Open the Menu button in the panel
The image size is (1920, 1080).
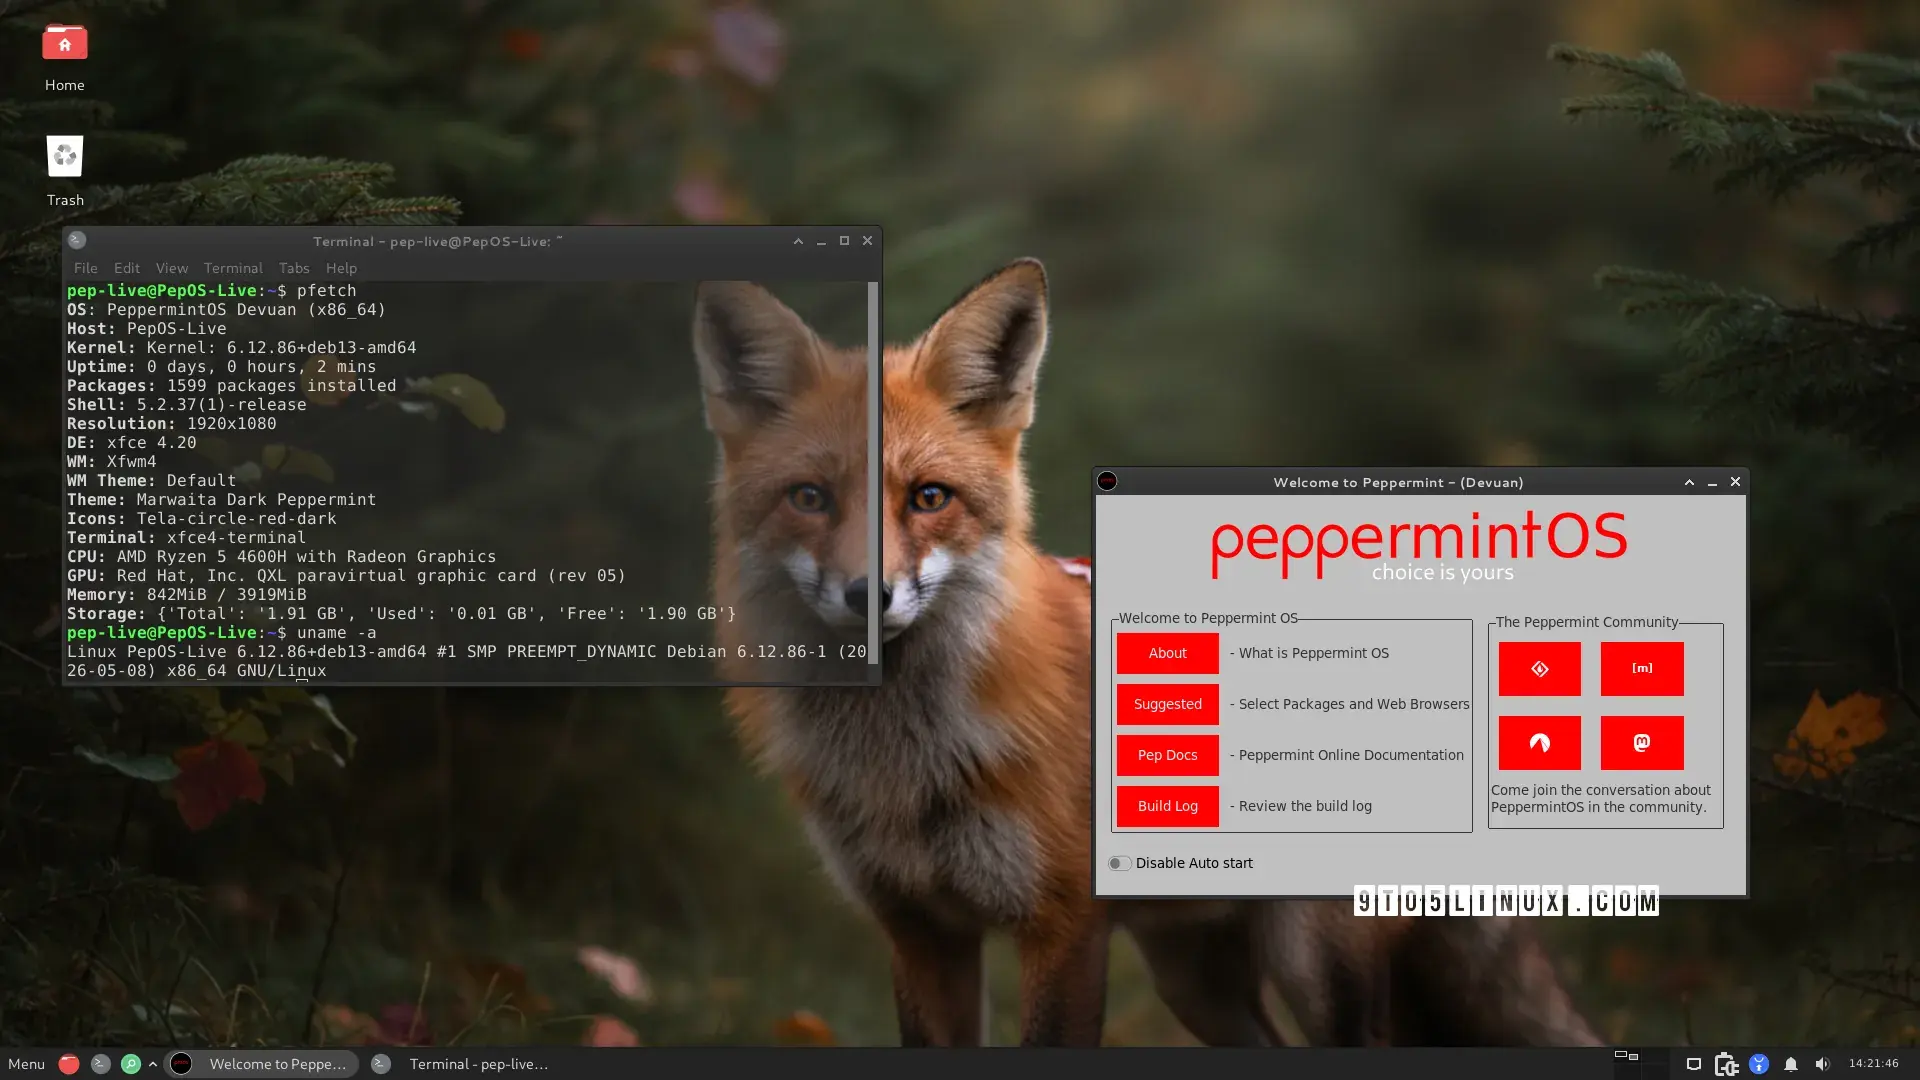[x=27, y=1064]
